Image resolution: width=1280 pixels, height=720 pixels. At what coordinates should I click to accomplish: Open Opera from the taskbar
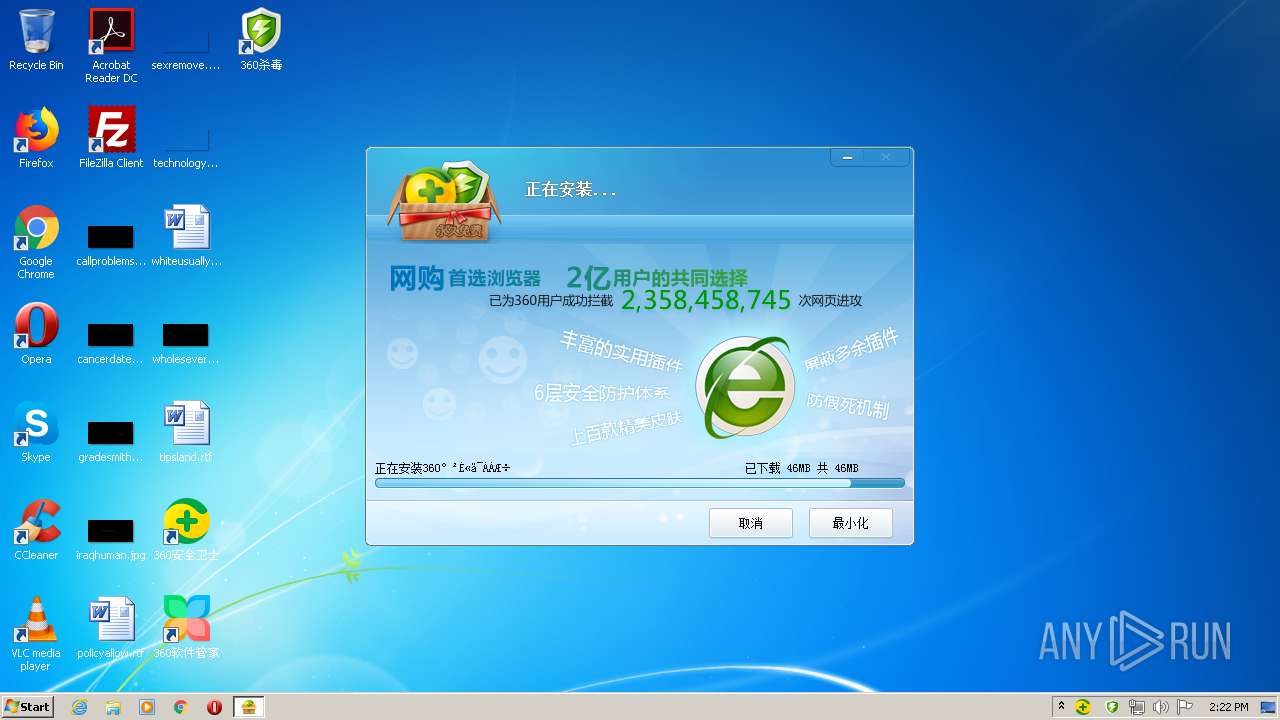pyautogui.click(x=215, y=707)
